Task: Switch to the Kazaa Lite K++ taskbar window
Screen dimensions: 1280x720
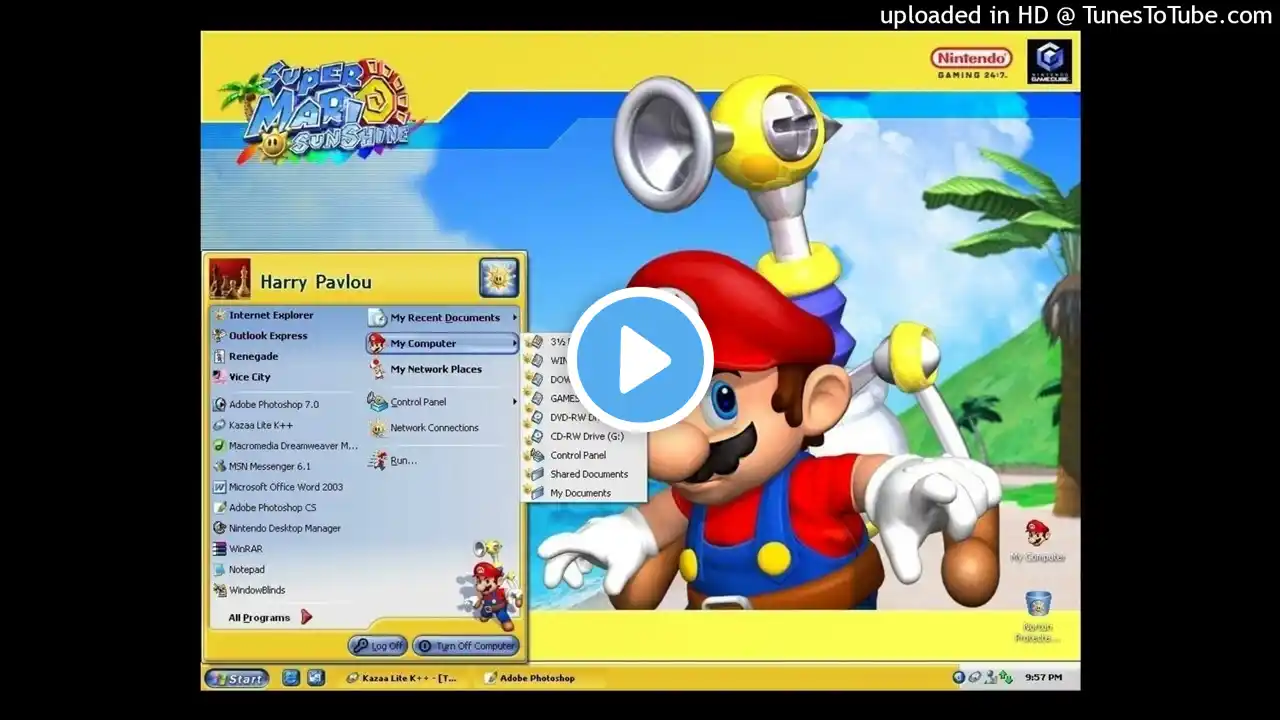Action: tap(401, 678)
